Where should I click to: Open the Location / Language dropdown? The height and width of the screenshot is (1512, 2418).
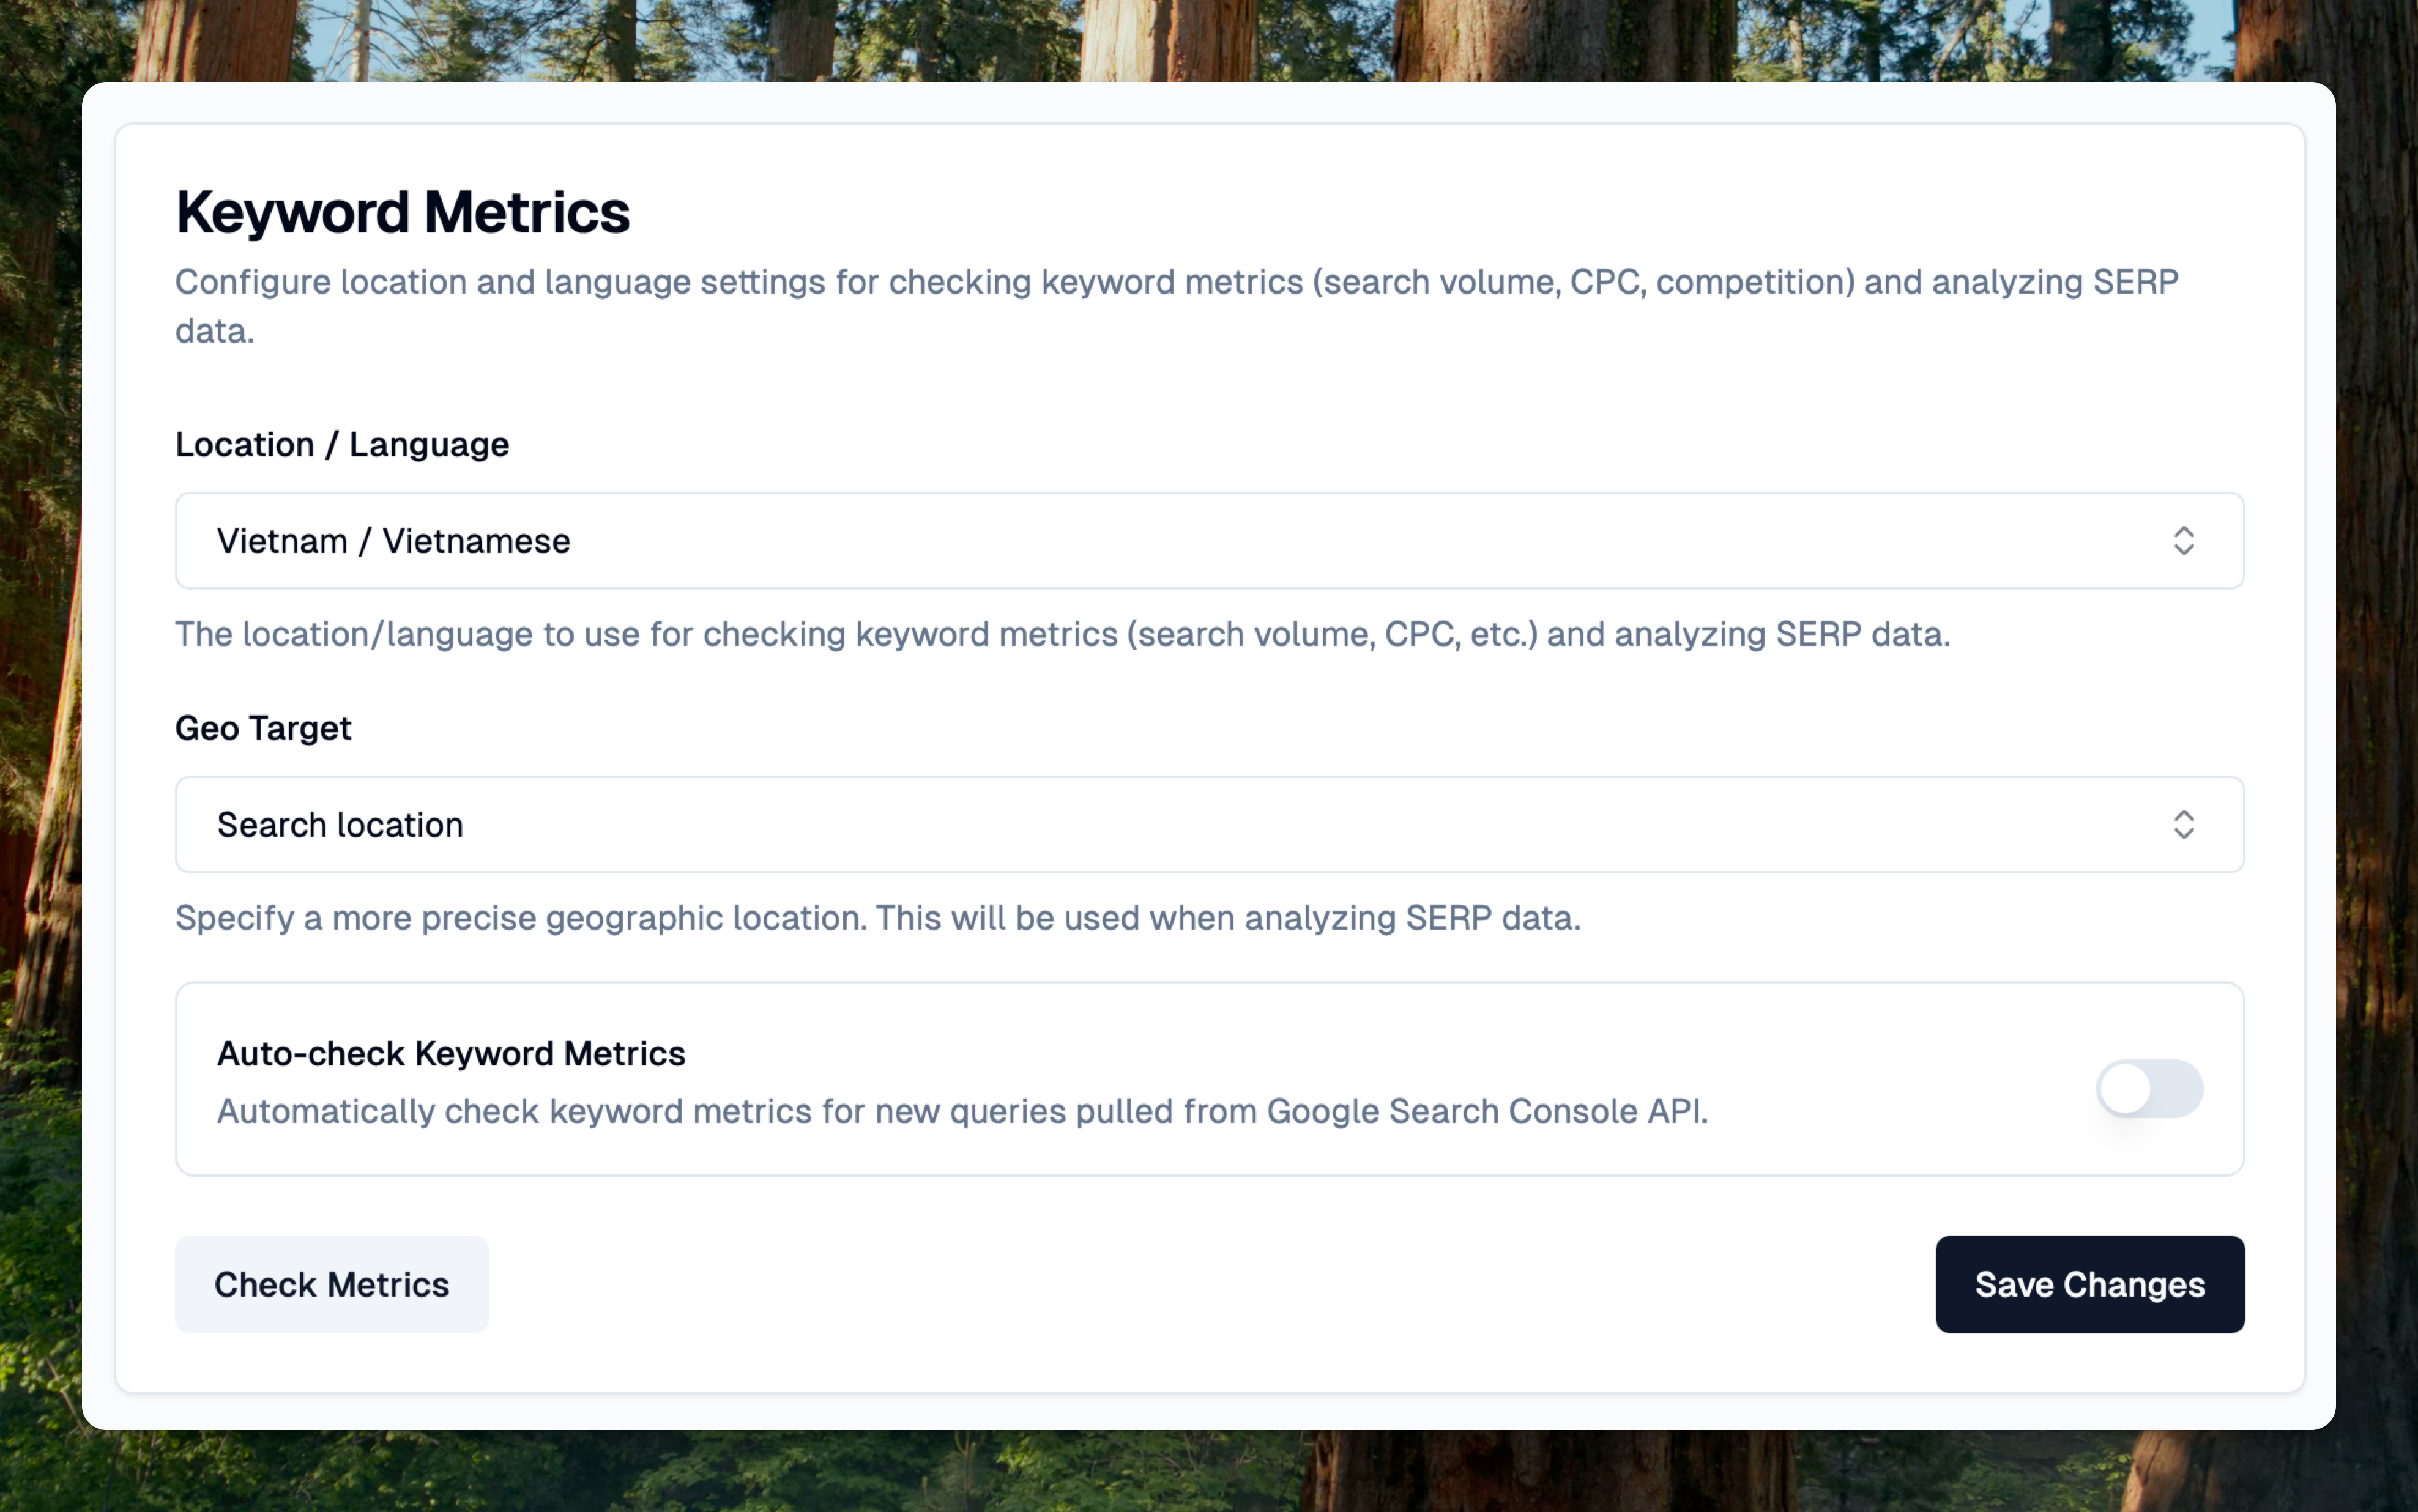coord(1208,541)
